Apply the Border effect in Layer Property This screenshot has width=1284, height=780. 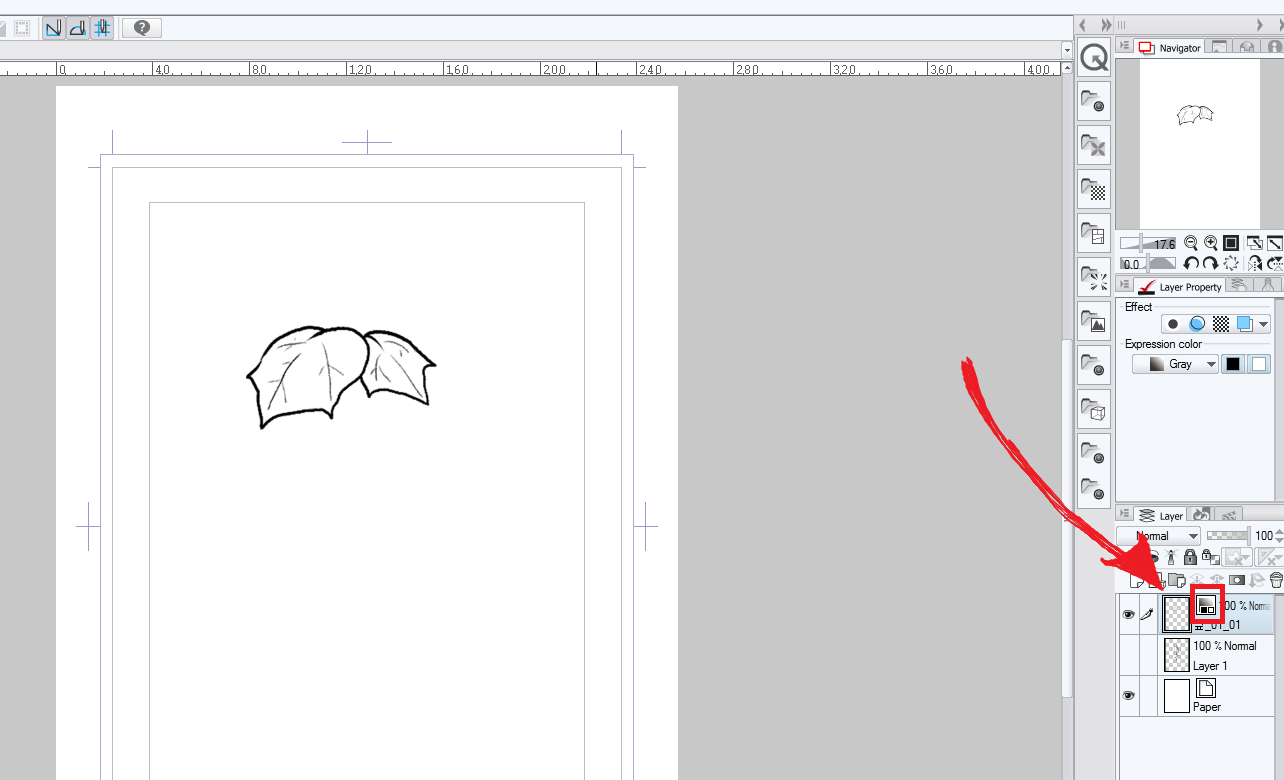pos(1173,324)
